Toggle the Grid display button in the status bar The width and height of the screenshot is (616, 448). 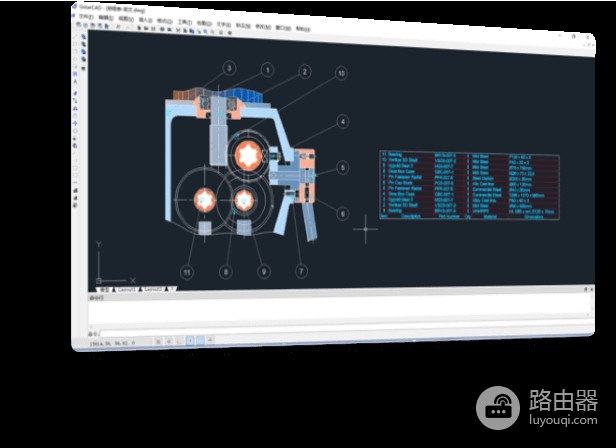click(165, 341)
